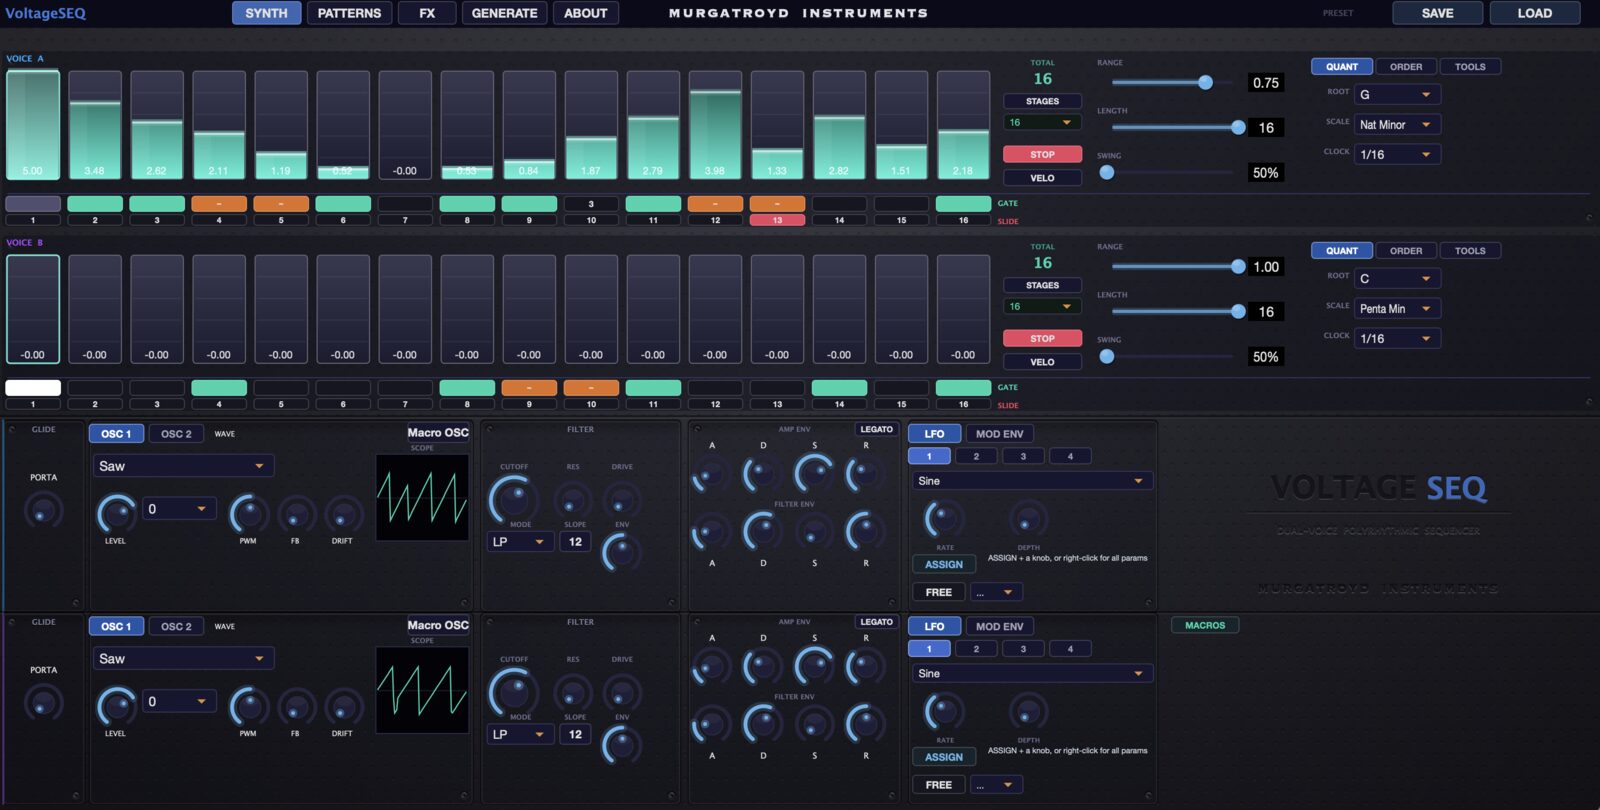Screen dimensions: 1600x810
Task: Click the Voice A LFO RATE knob
Action: click(x=944, y=519)
